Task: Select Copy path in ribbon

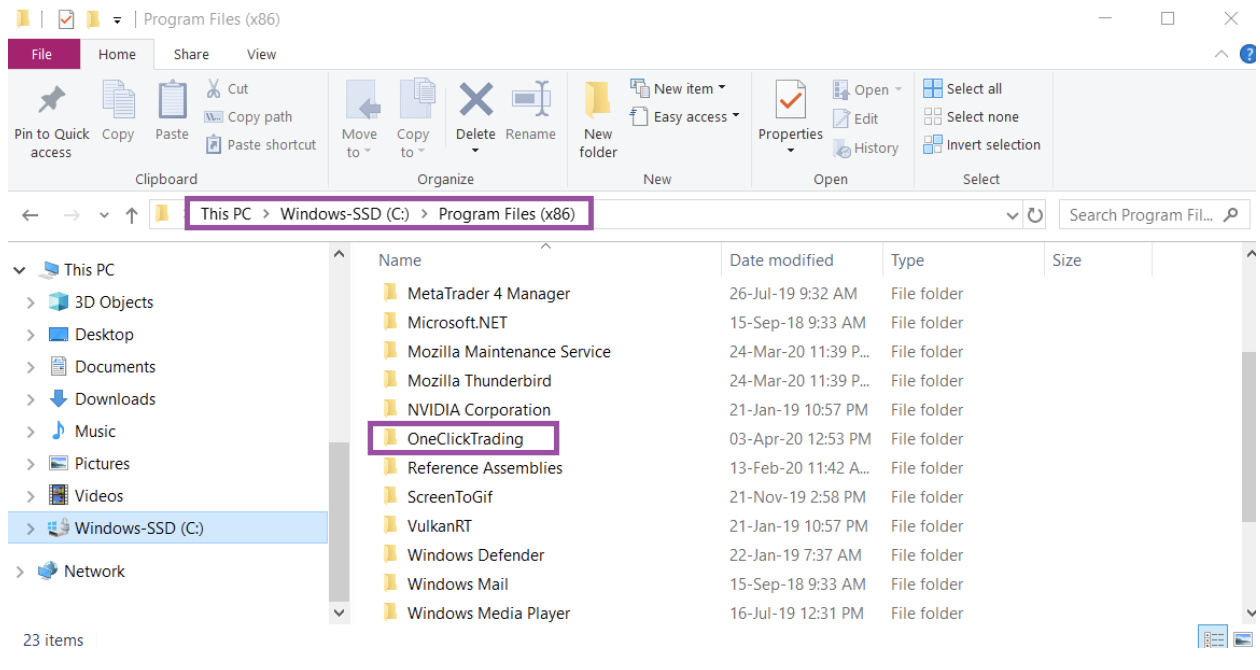Action: tap(248, 116)
